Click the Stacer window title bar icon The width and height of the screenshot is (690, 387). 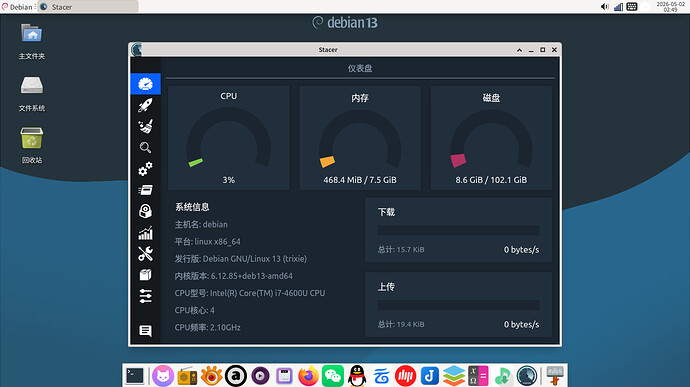pos(137,49)
